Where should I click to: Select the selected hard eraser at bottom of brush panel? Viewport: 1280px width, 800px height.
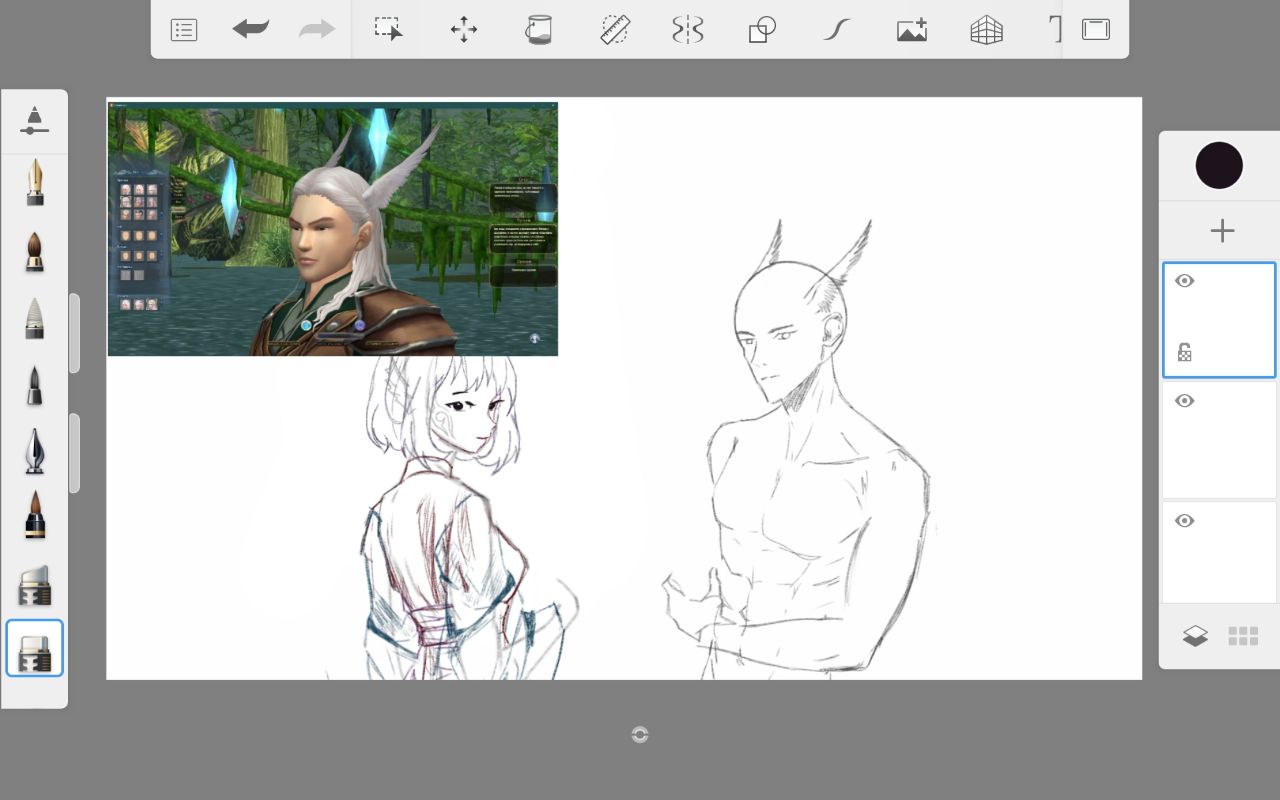34,648
